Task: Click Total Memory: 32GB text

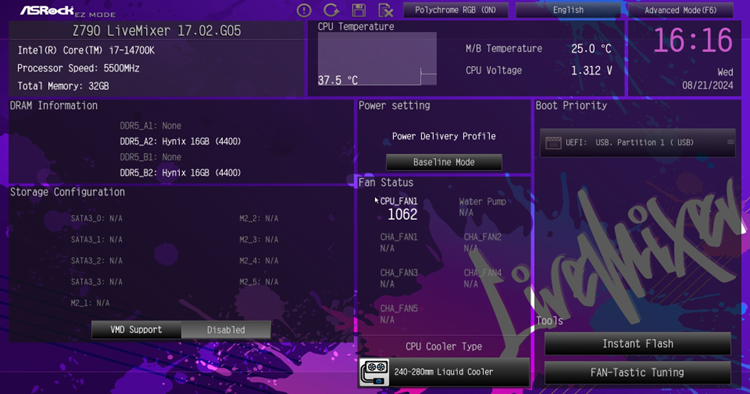Action: pos(63,86)
